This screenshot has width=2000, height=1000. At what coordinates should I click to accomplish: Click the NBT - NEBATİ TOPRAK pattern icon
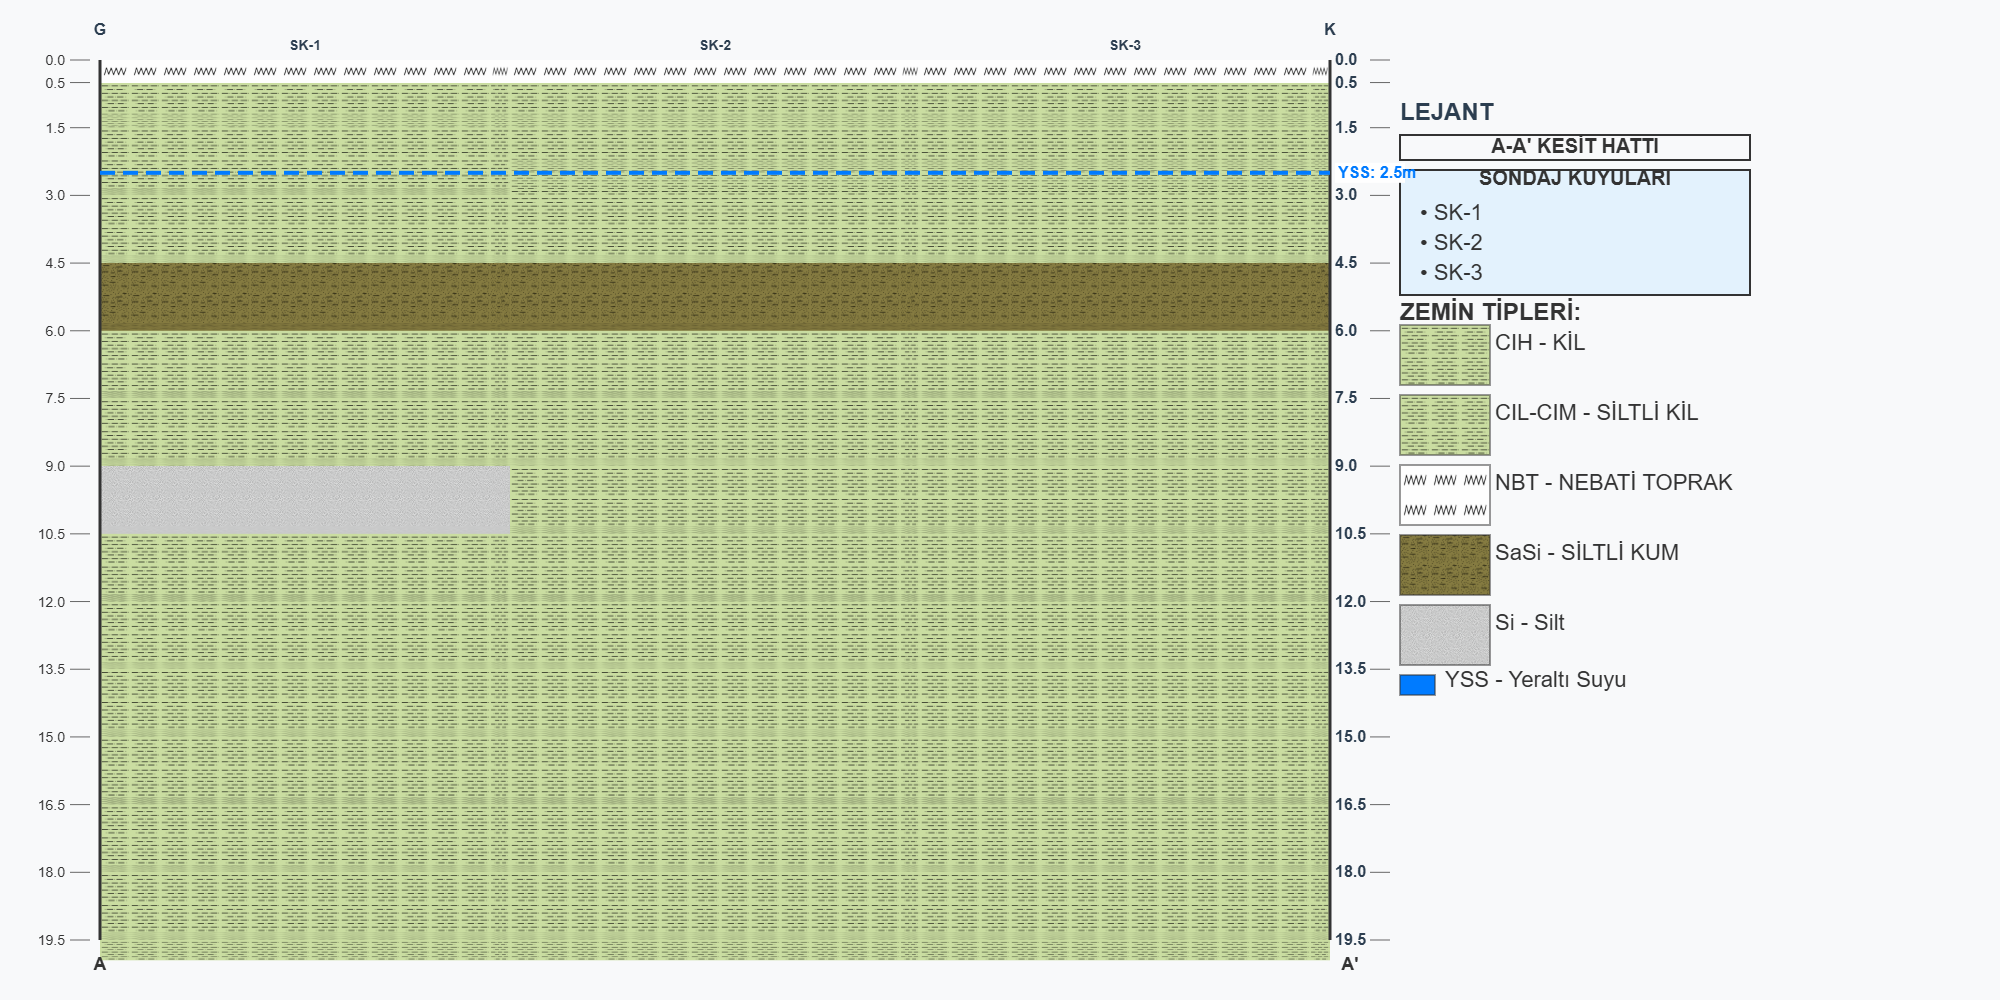pyautogui.click(x=1444, y=495)
